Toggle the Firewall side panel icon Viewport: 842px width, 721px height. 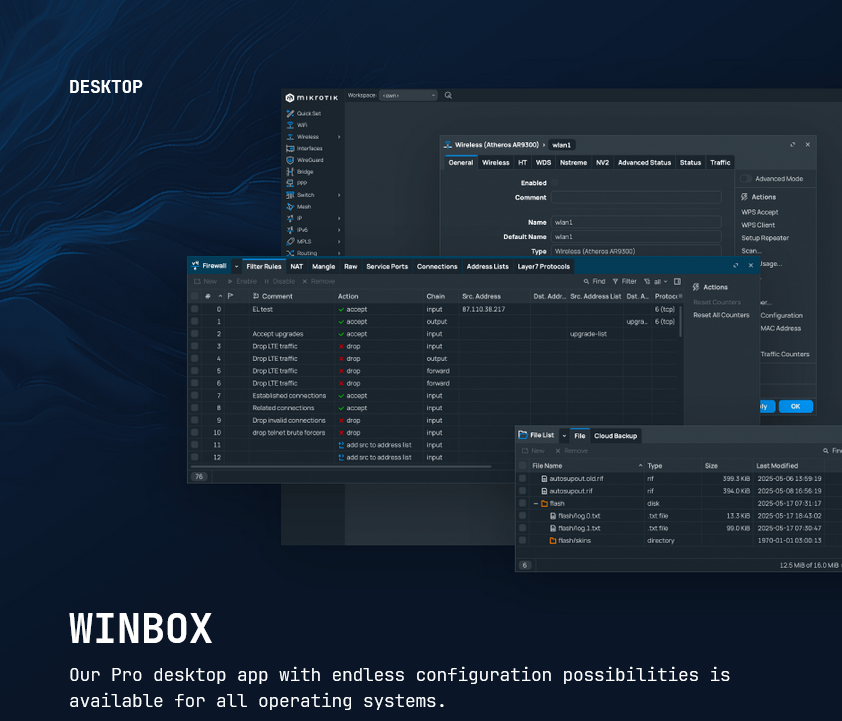pos(677,281)
